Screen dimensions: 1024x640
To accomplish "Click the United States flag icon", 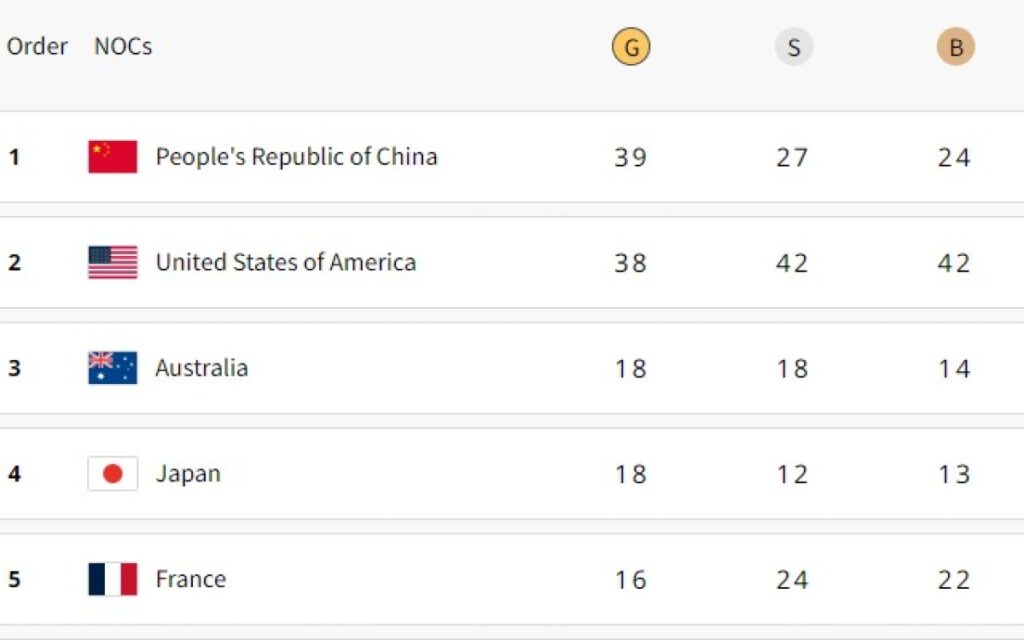I will (112, 262).
